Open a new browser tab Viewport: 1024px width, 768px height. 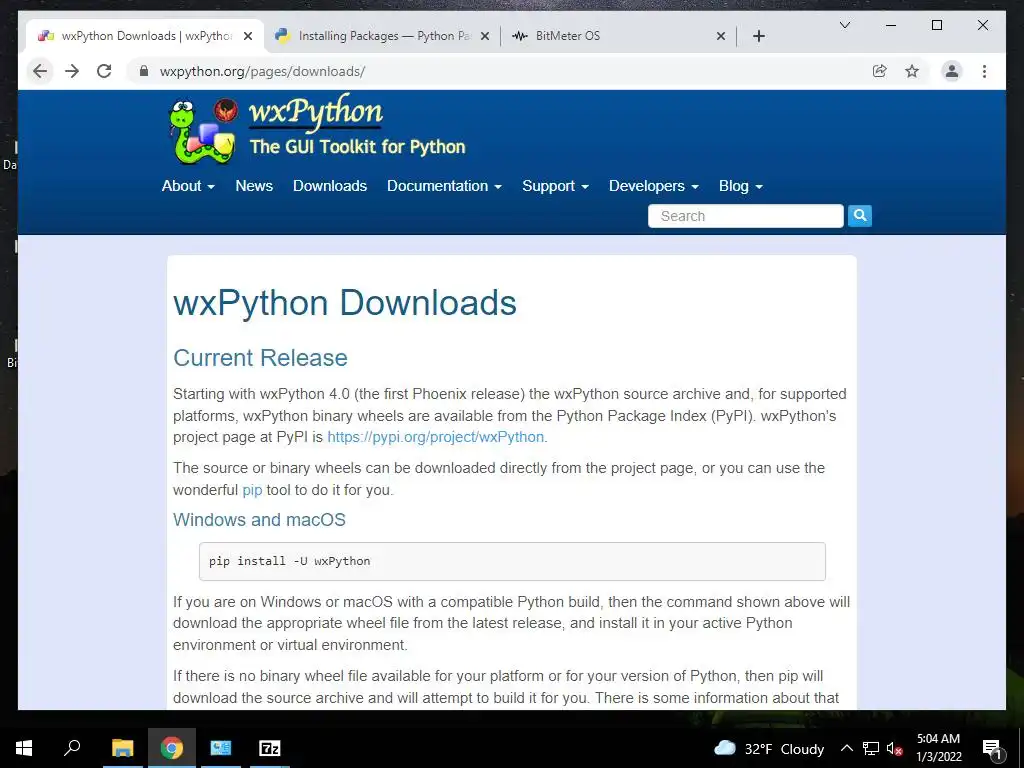pos(758,36)
